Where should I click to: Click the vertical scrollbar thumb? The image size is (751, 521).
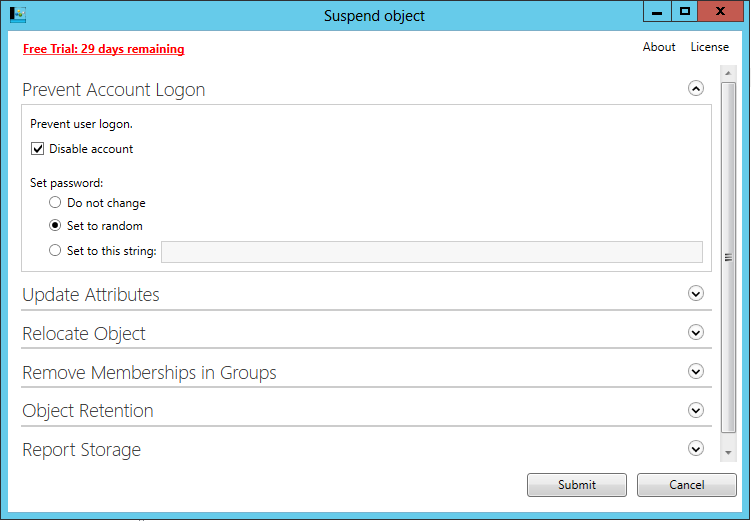(x=728, y=258)
